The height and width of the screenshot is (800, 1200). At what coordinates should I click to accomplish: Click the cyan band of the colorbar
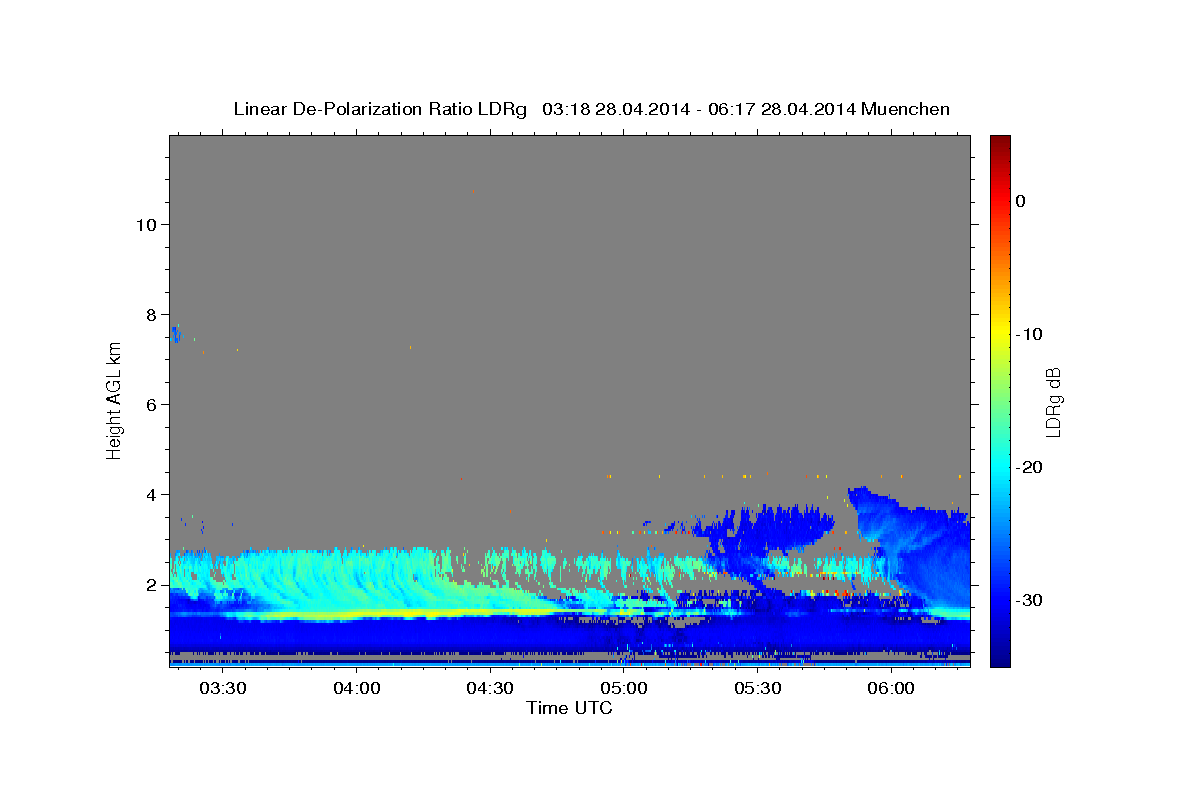point(1000,467)
